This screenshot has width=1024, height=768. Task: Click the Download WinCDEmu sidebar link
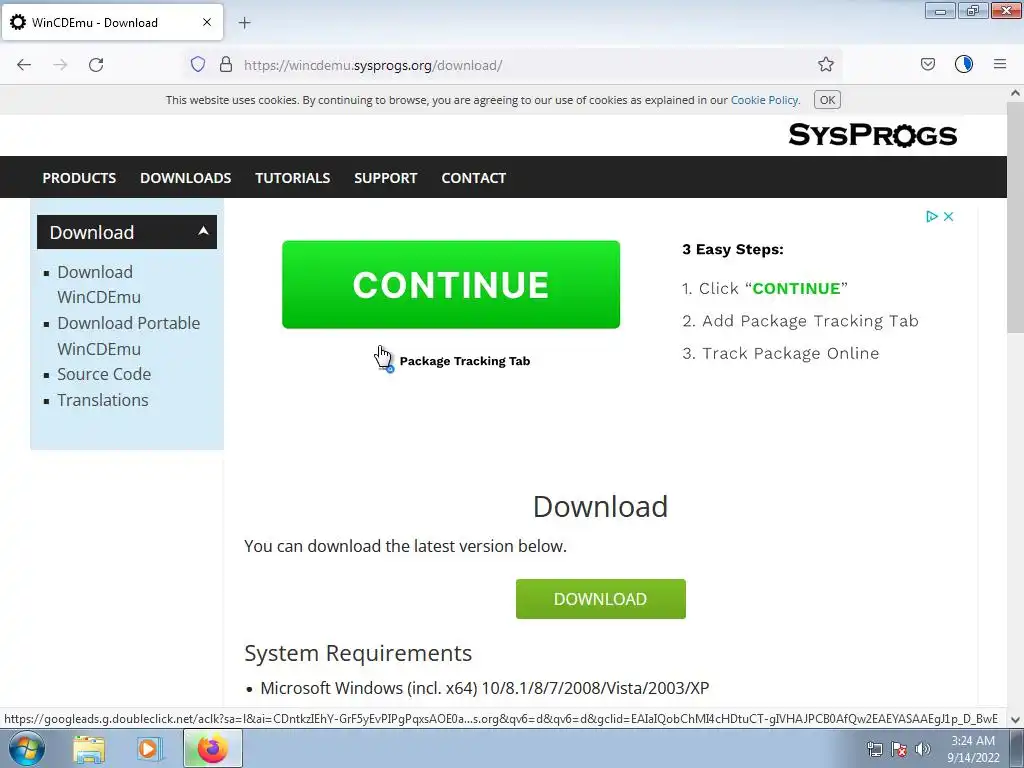pos(99,284)
